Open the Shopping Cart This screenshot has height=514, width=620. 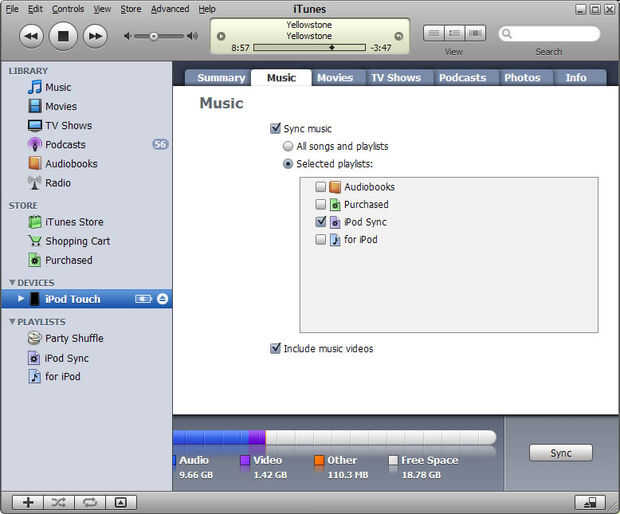78,241
